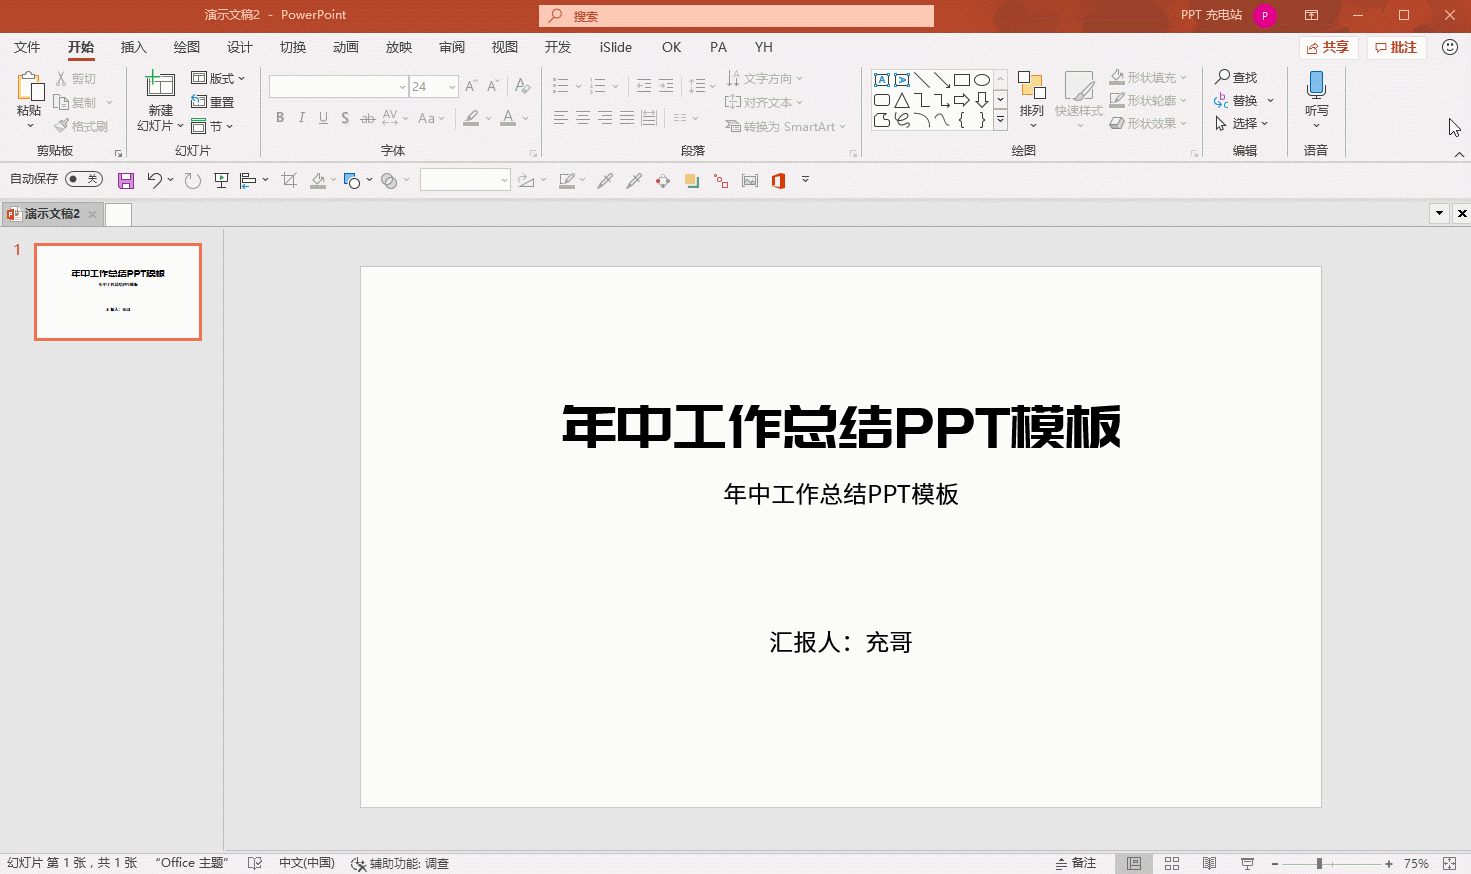The height and width of the screenshot is (874, 1471).
Task: Toggle Notes (备注) pane in status bar
Action: pyautogui.click(x=1076, y=863)
